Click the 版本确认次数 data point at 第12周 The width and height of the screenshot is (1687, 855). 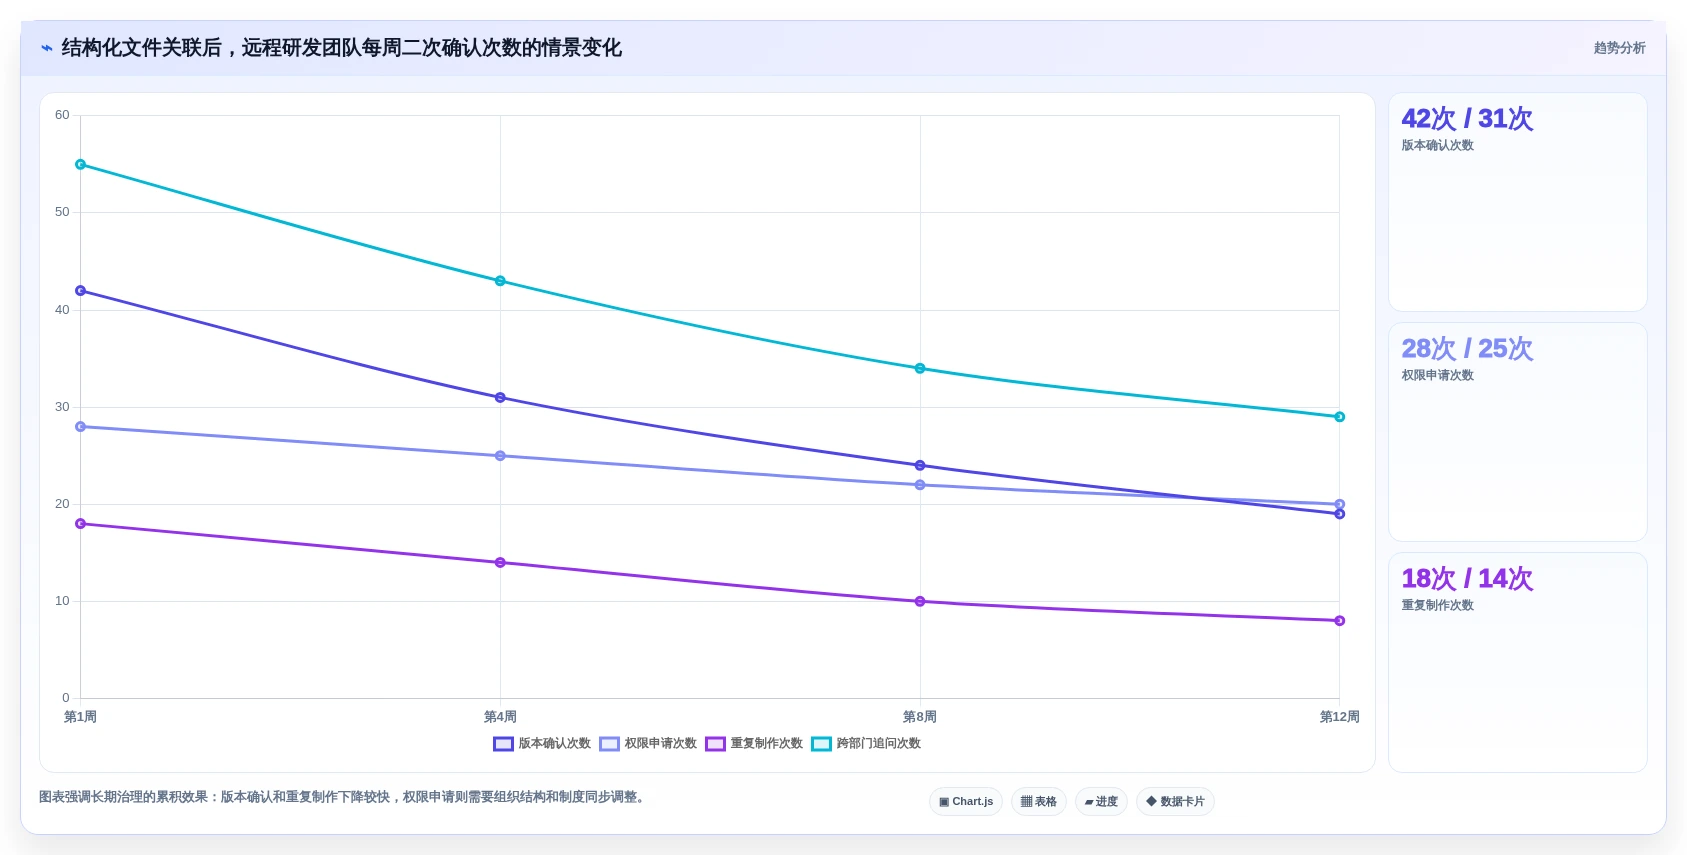(x=1340, y=514)
